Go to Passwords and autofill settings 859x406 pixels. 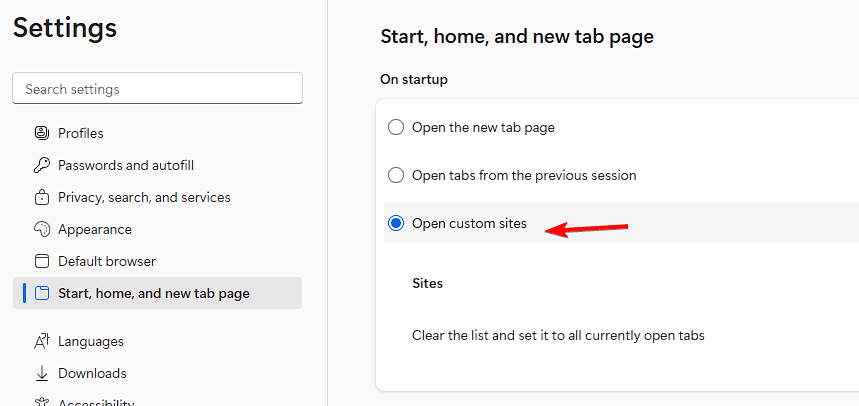tap(126, 165)
